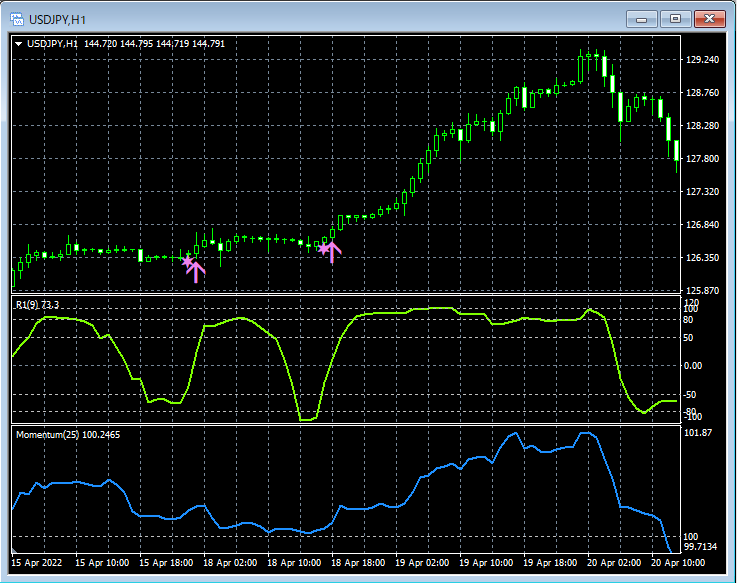
Task: Maximize the USDJPY,H1 chart window
Action: click(x=675, y=18)
